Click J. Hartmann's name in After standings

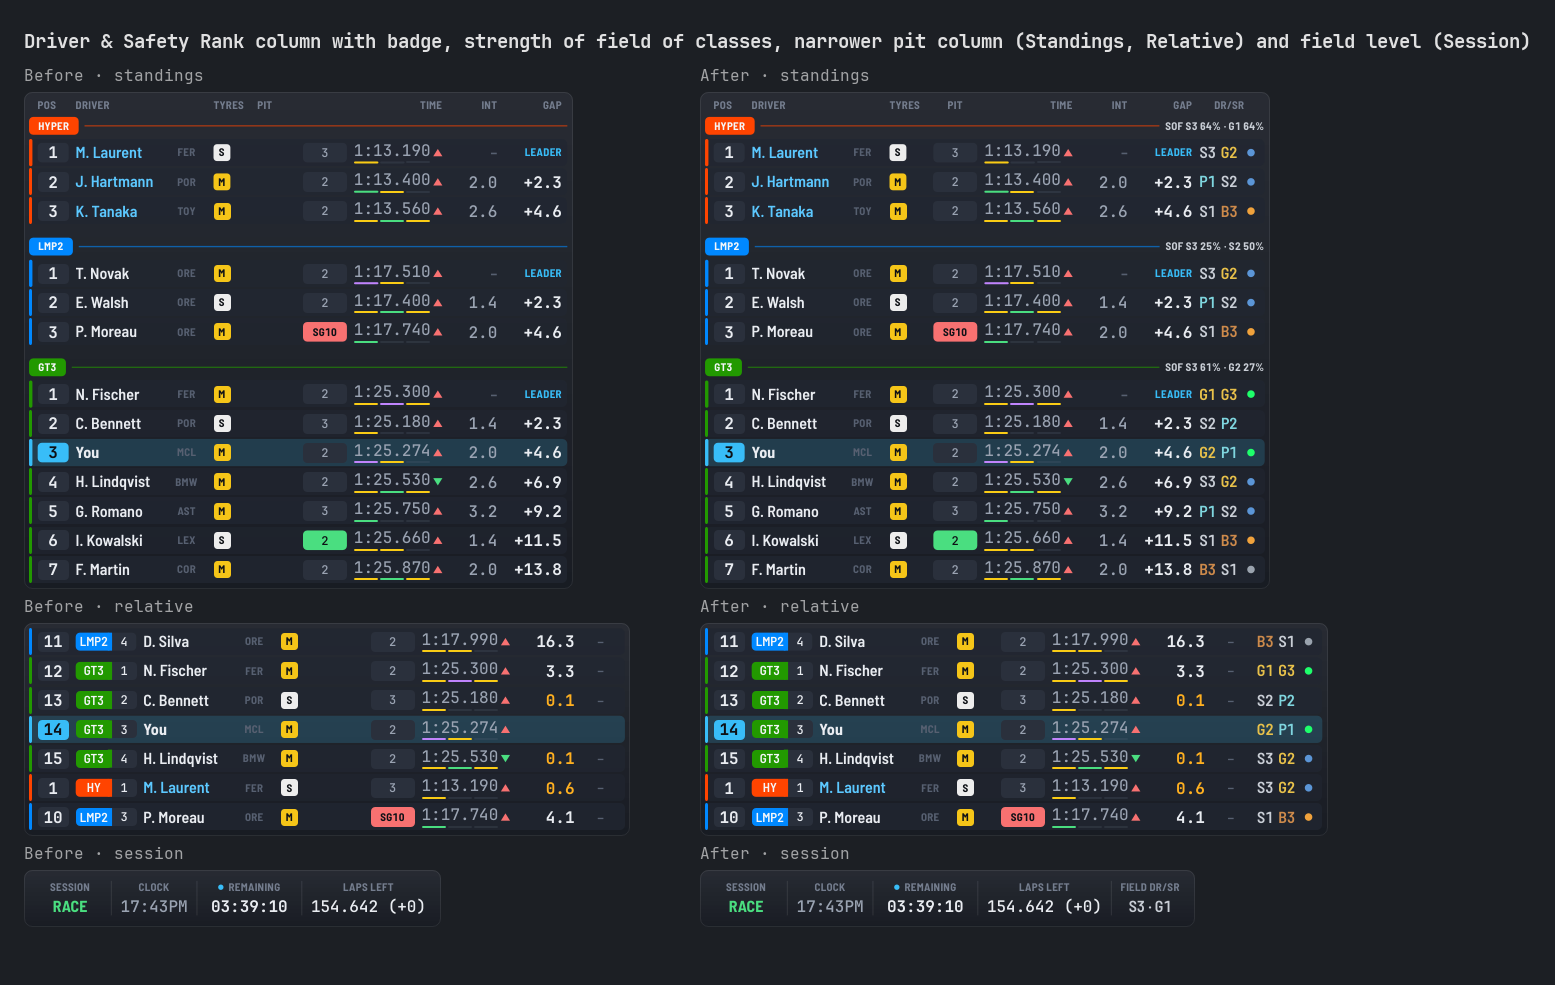(x=791, y=182)
